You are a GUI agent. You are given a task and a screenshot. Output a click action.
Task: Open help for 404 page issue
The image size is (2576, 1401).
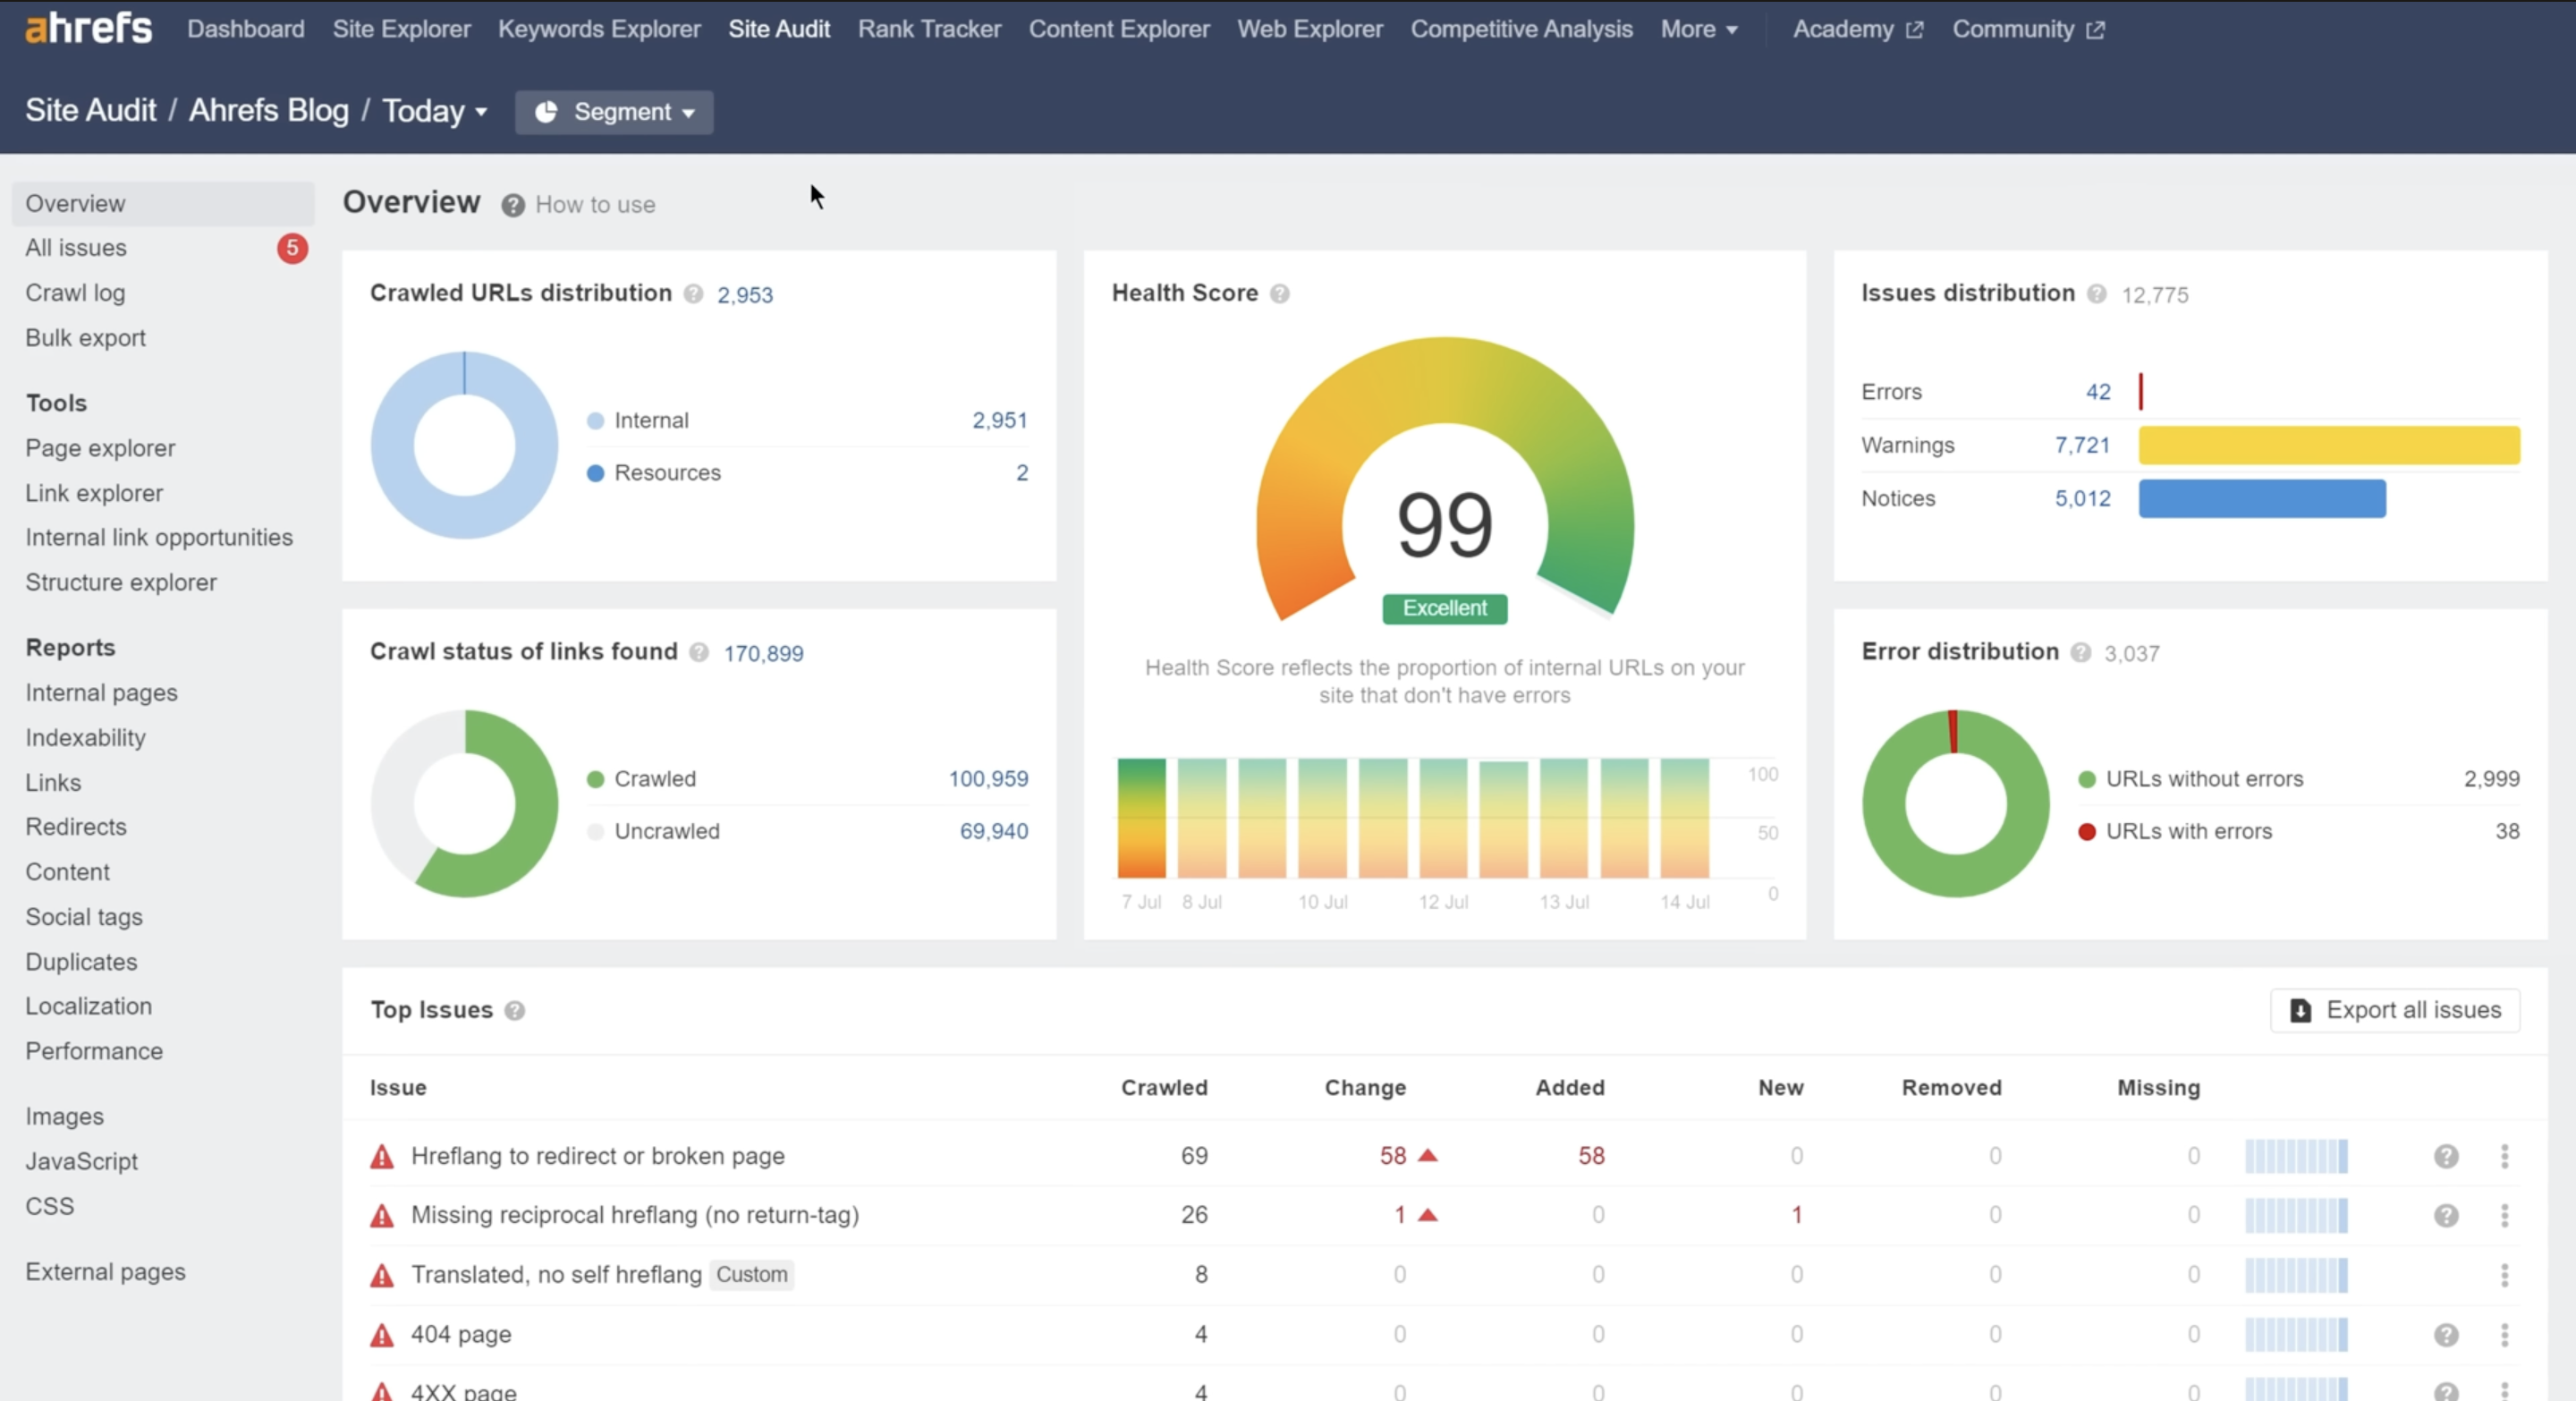2446,1334
